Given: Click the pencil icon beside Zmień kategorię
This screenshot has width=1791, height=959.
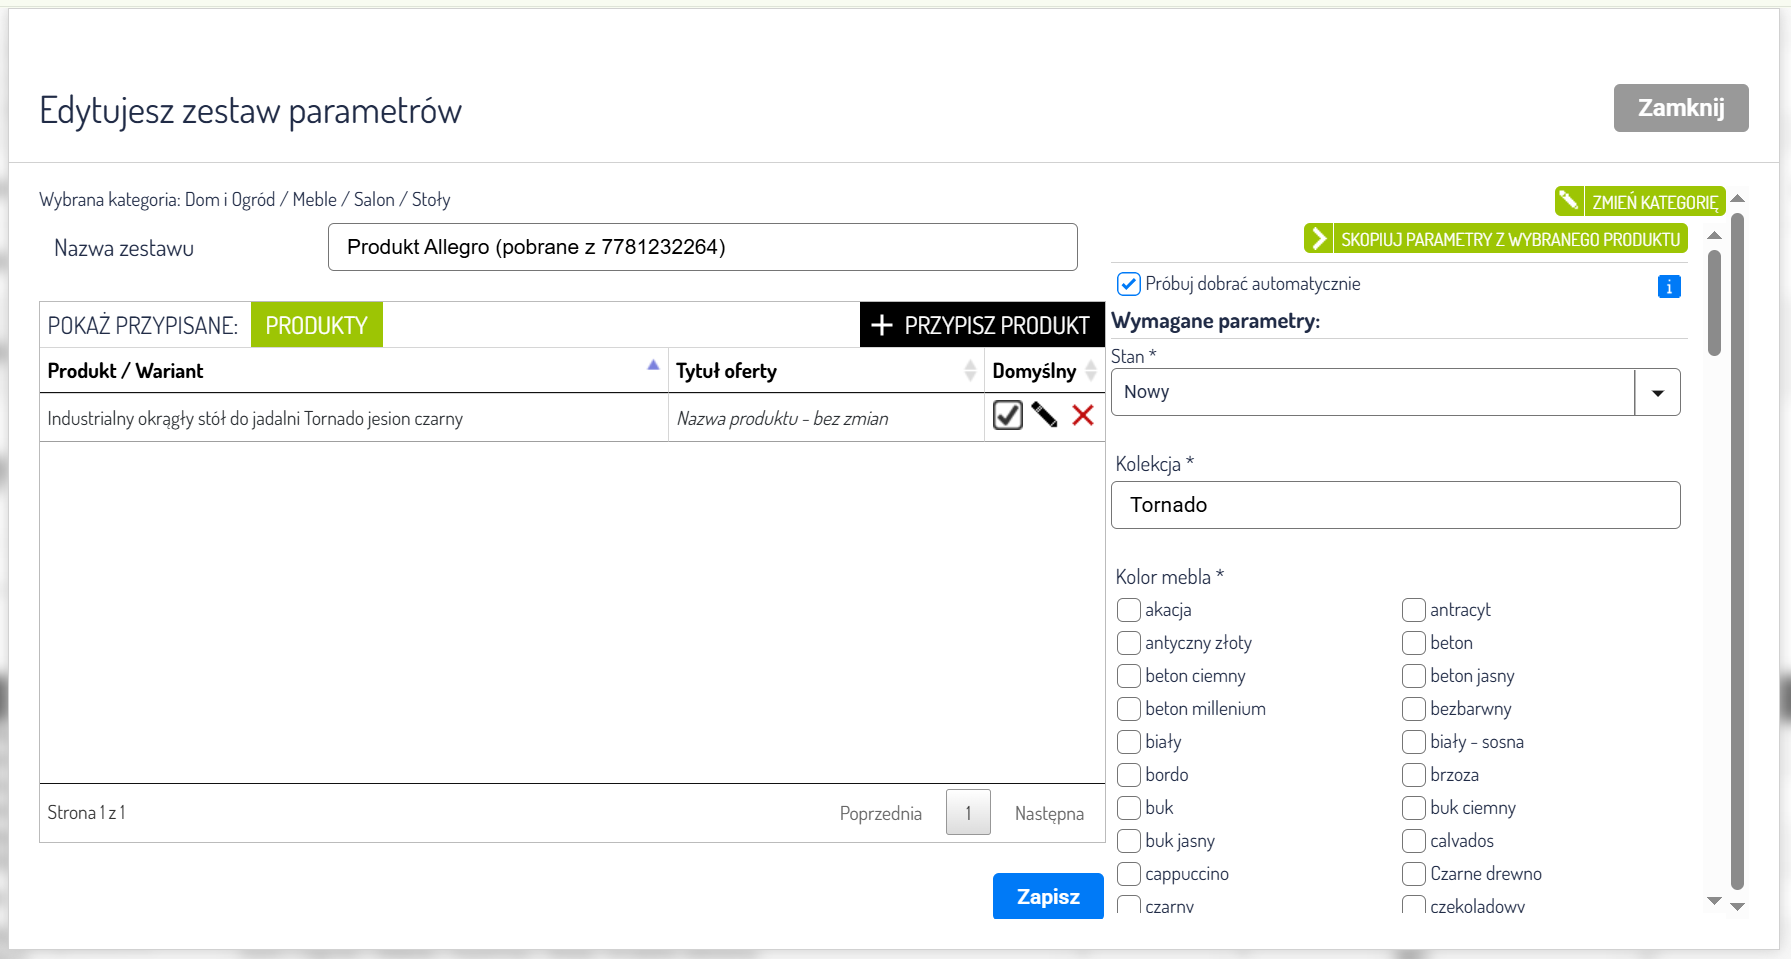Looking at the screenshot, I should tap(1569, 201).
